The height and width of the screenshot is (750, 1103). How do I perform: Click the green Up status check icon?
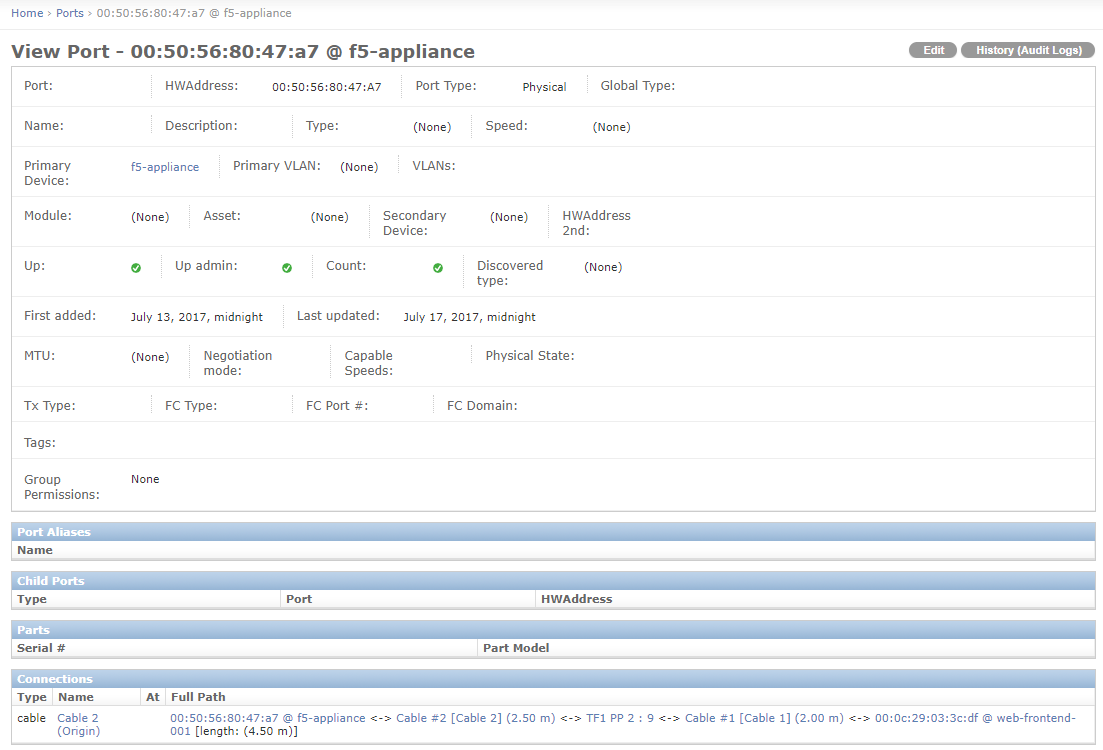(x=136, y=268)
